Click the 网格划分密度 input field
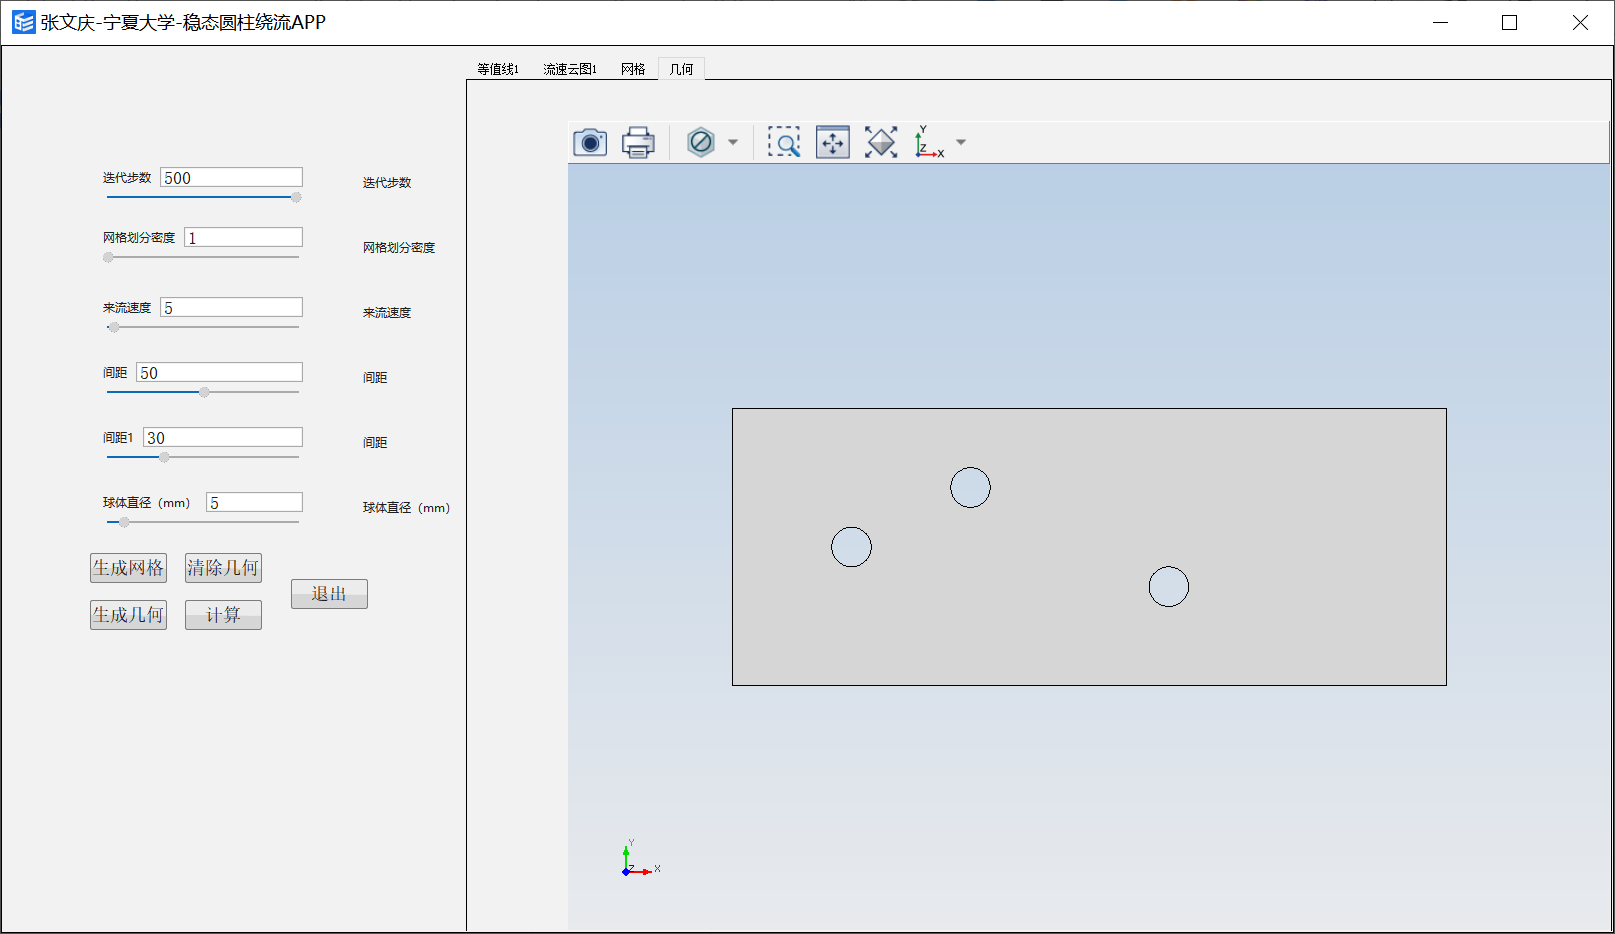The height and width of the screenshot is (934, 1615). point(243,237)
